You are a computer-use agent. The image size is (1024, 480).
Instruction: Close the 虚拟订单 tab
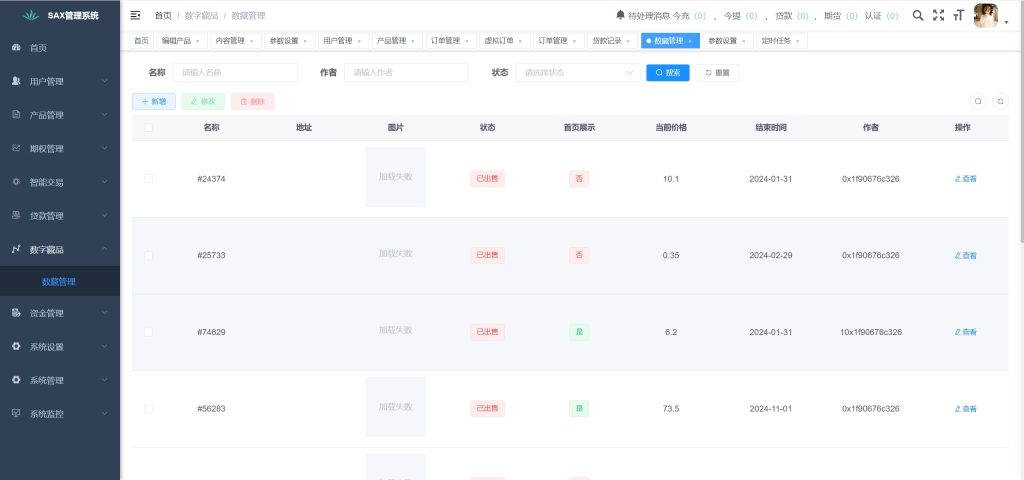[520, 41]
